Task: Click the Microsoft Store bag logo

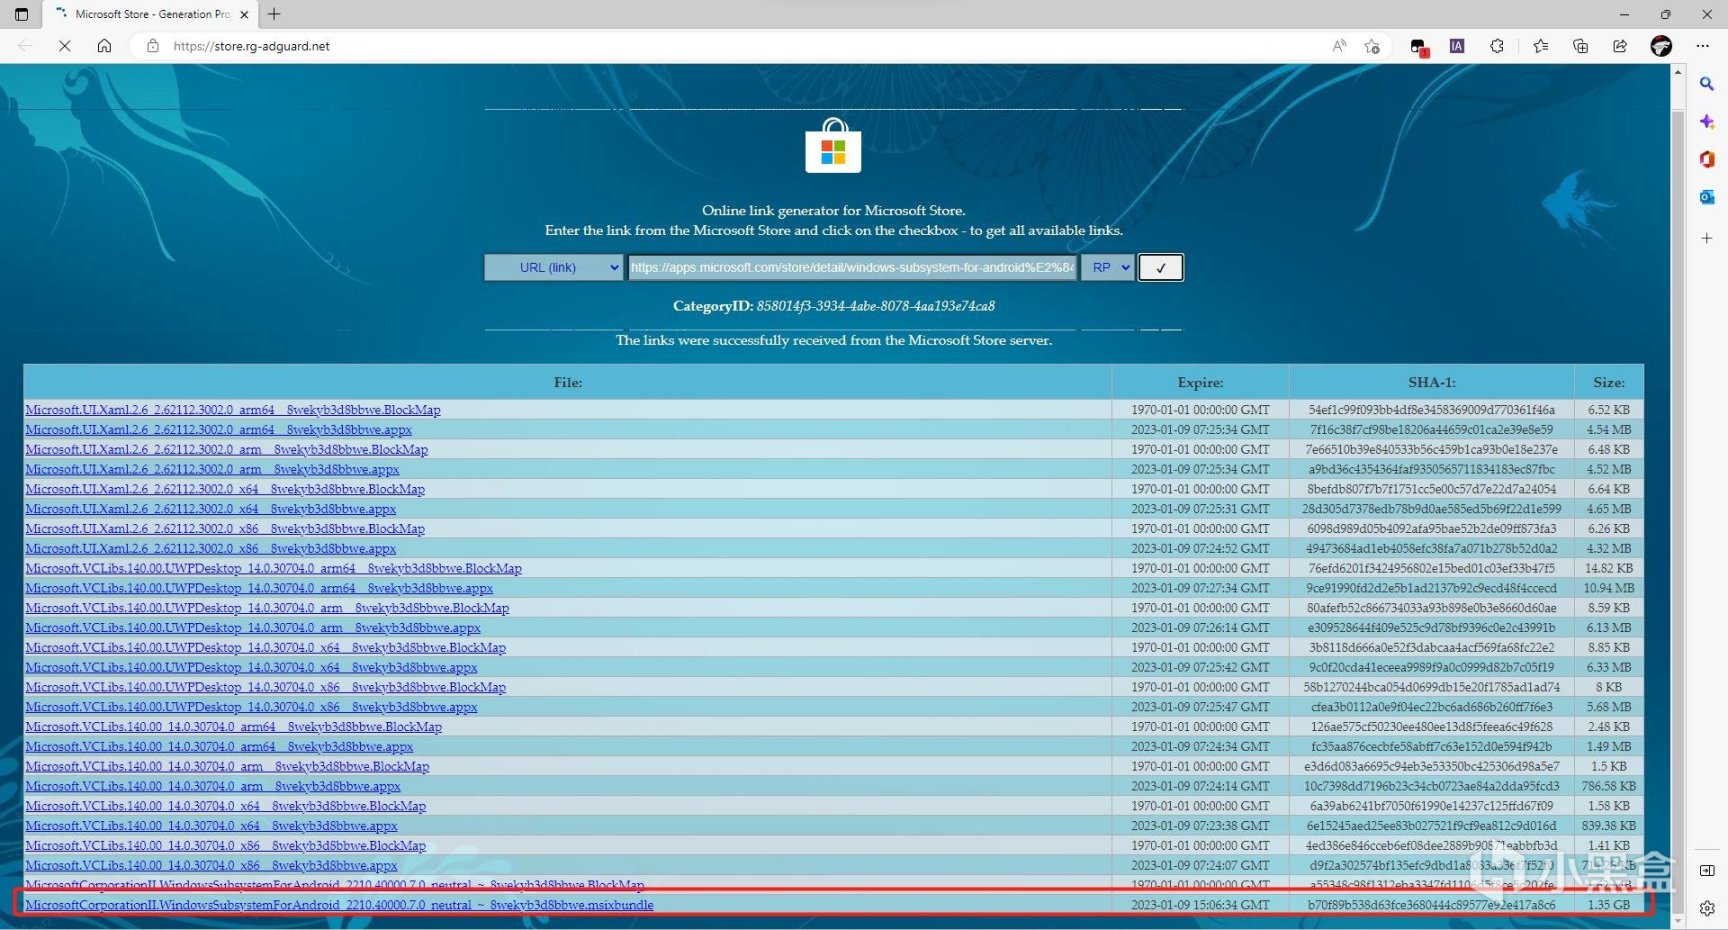Action: (833, 146)
